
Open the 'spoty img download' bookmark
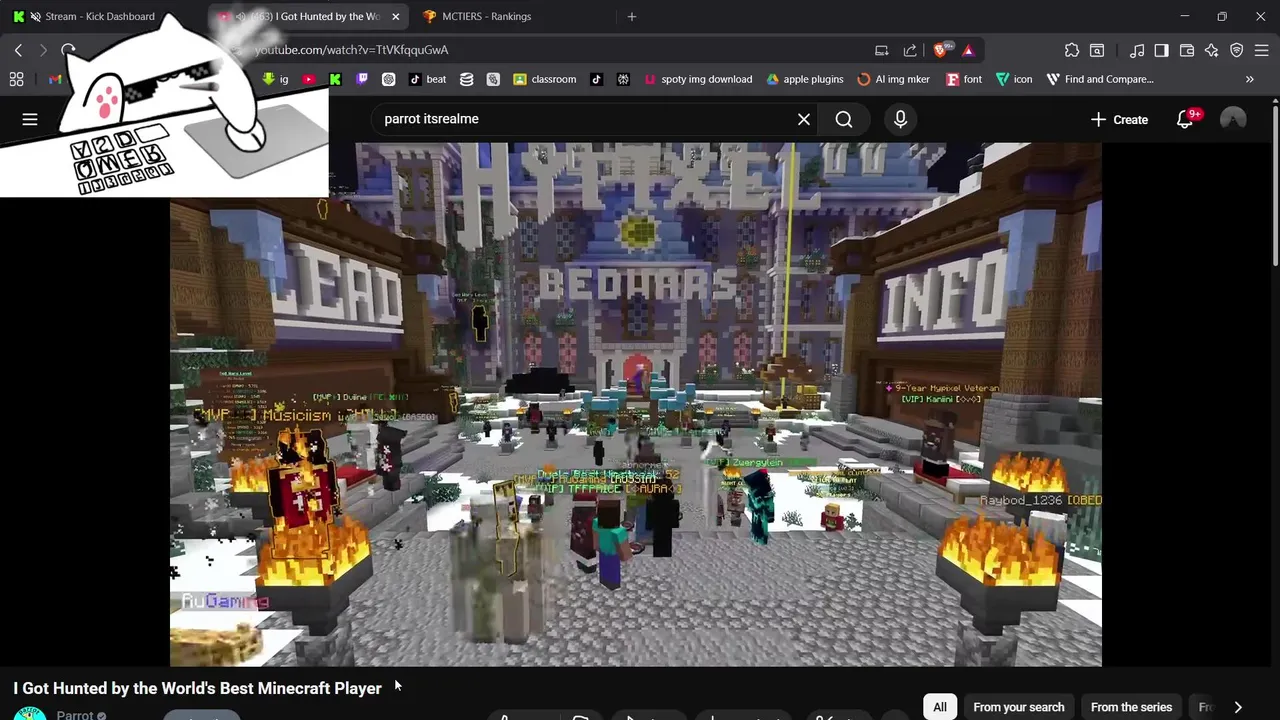[x=698, y=79]
